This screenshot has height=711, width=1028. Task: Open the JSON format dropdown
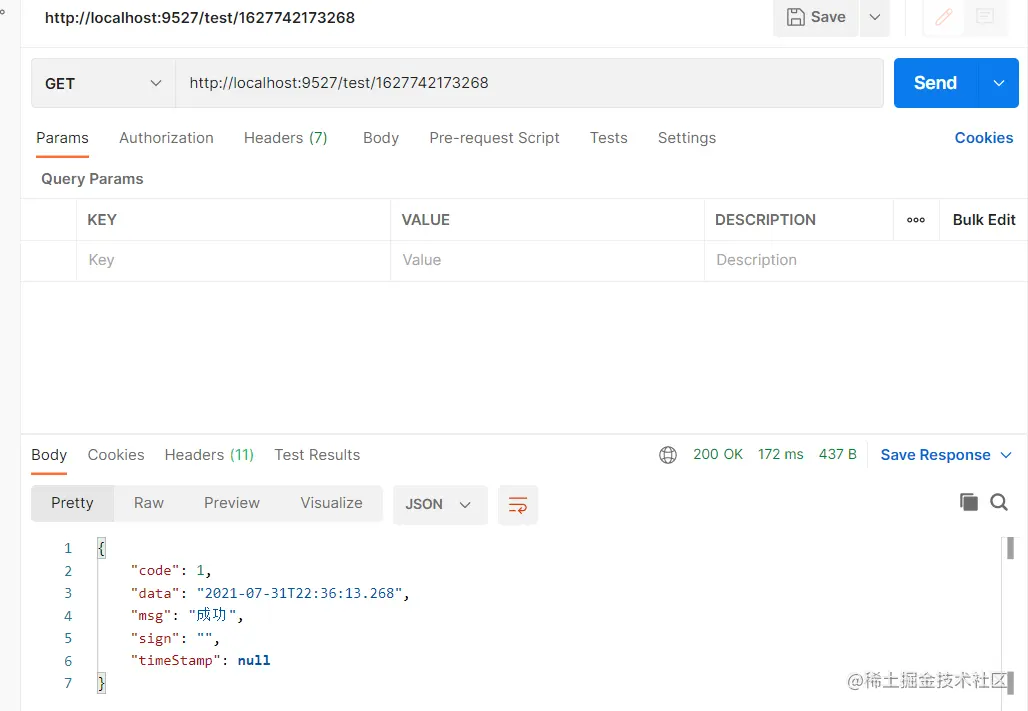tap(438, 504)
